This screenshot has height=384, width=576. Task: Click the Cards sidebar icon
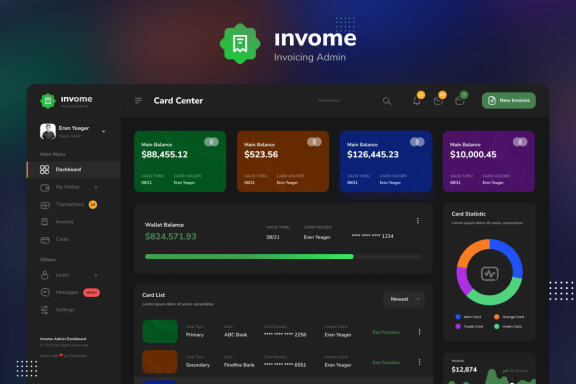[44, 240]
